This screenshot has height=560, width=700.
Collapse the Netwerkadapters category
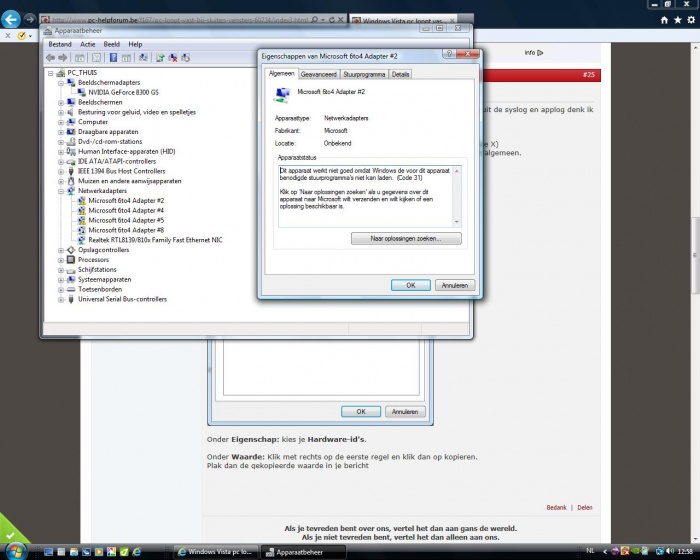[61, 191]
